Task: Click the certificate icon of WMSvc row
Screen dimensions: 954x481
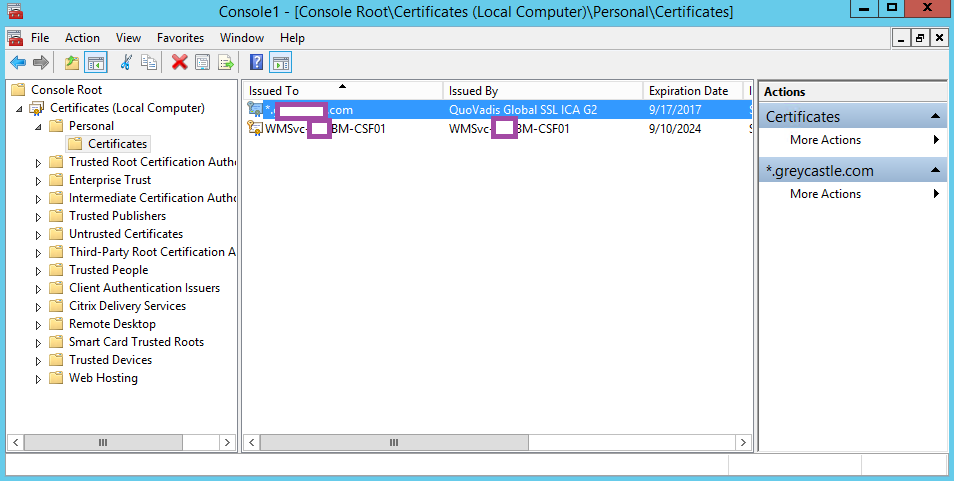Action: 255,128
